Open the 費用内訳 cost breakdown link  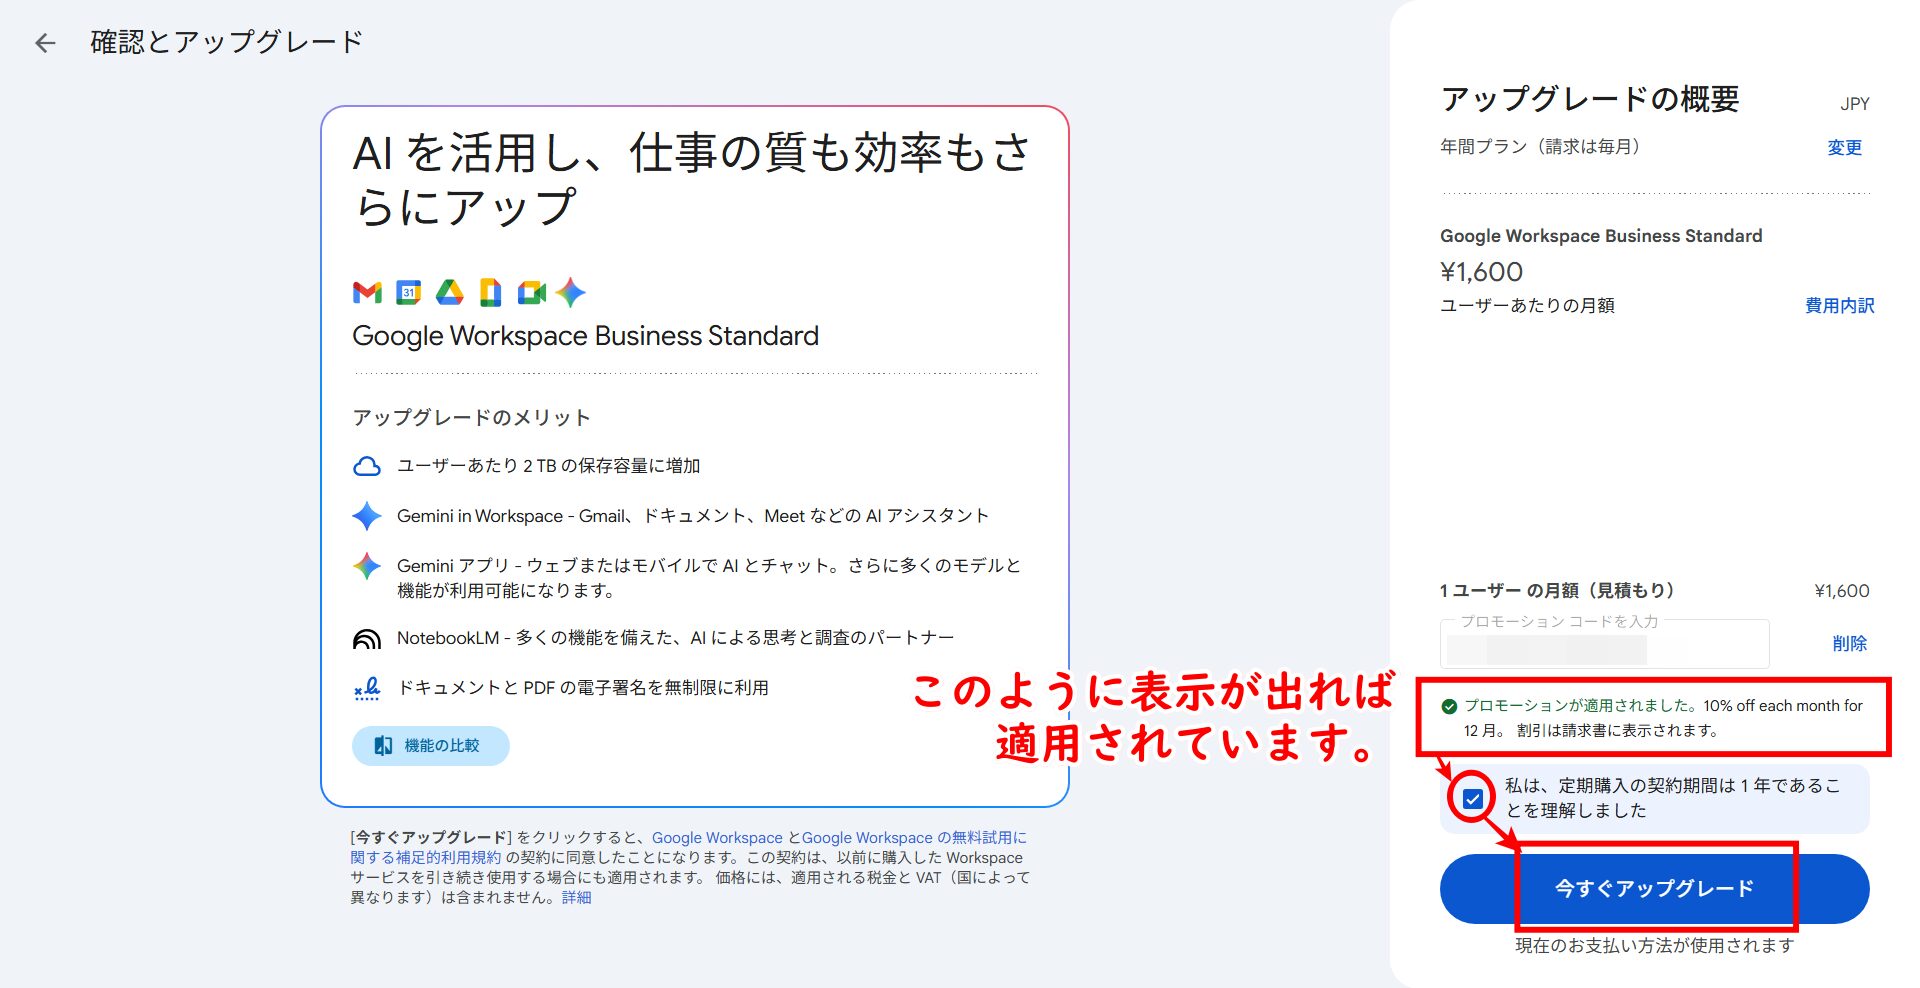1839,306
